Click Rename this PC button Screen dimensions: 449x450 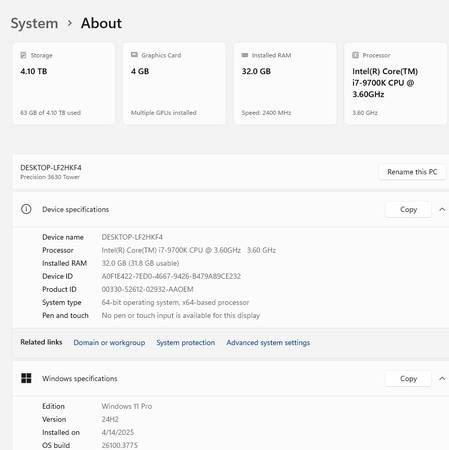[412, 172]
